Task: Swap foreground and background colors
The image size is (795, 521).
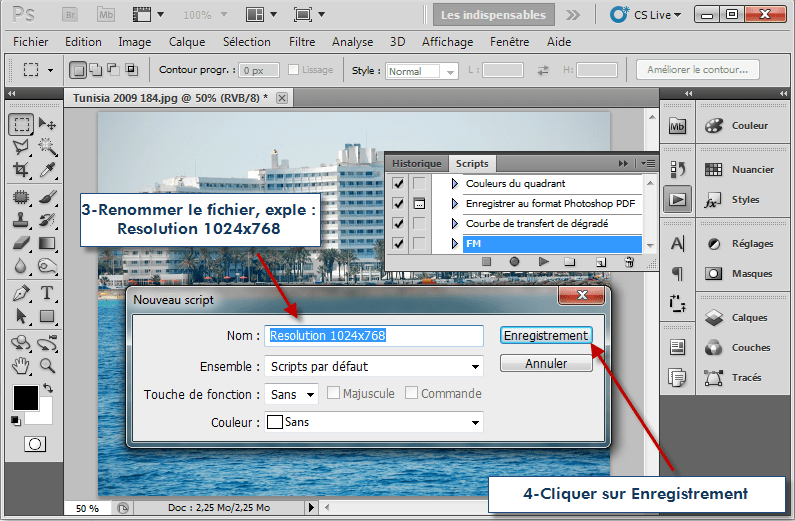Action: point(48,388)
